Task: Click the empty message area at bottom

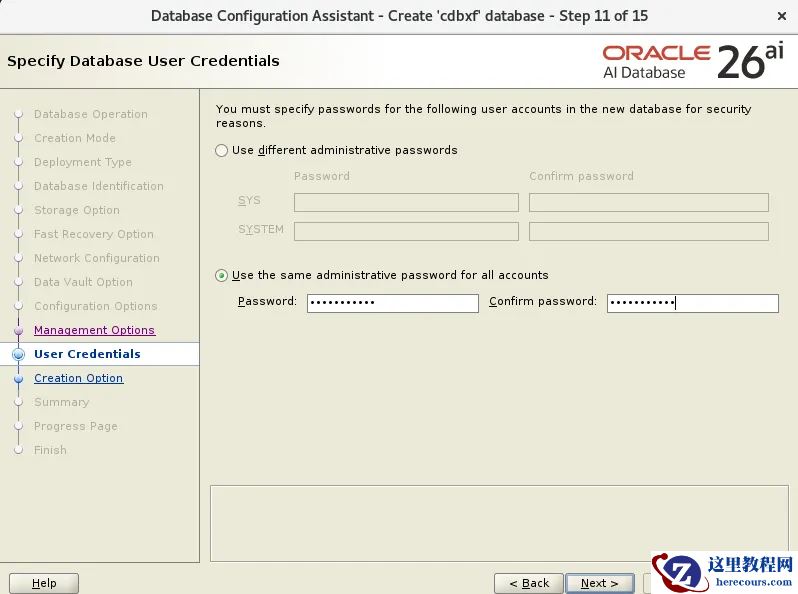Action: pos(499,523)
